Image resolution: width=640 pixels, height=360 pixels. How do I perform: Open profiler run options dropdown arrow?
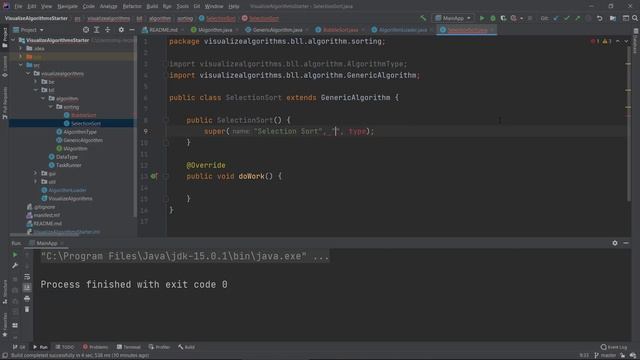pyautogui.click(x=522, y=18)
